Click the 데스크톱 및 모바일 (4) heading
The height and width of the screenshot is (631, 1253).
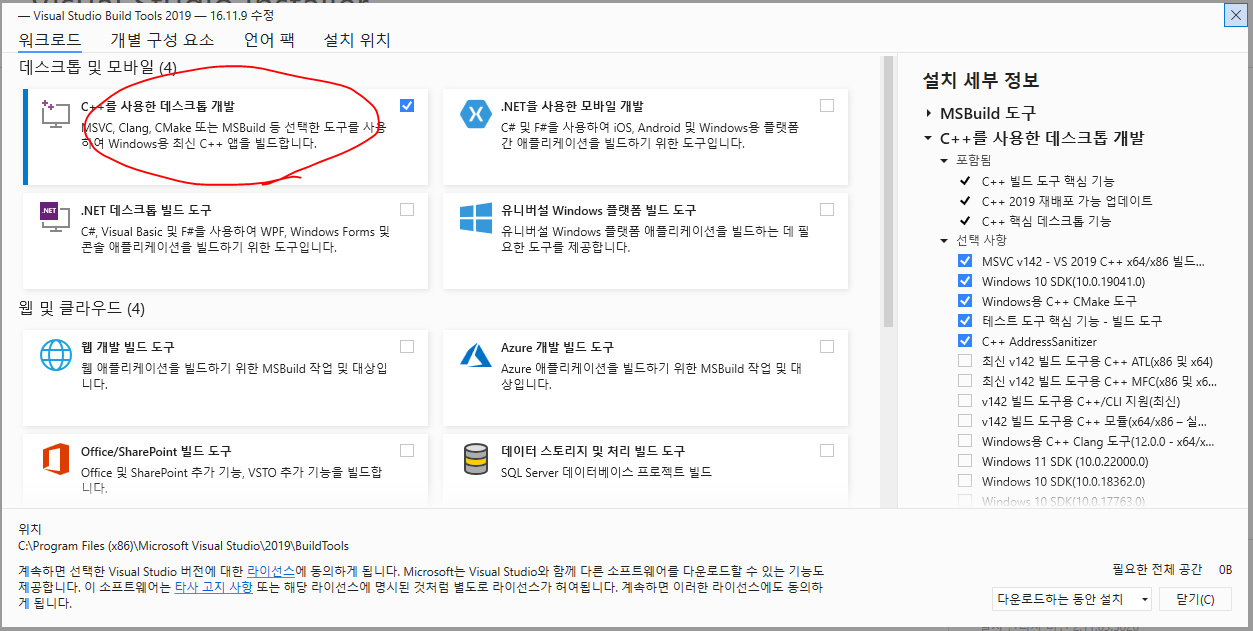point(98,67)
